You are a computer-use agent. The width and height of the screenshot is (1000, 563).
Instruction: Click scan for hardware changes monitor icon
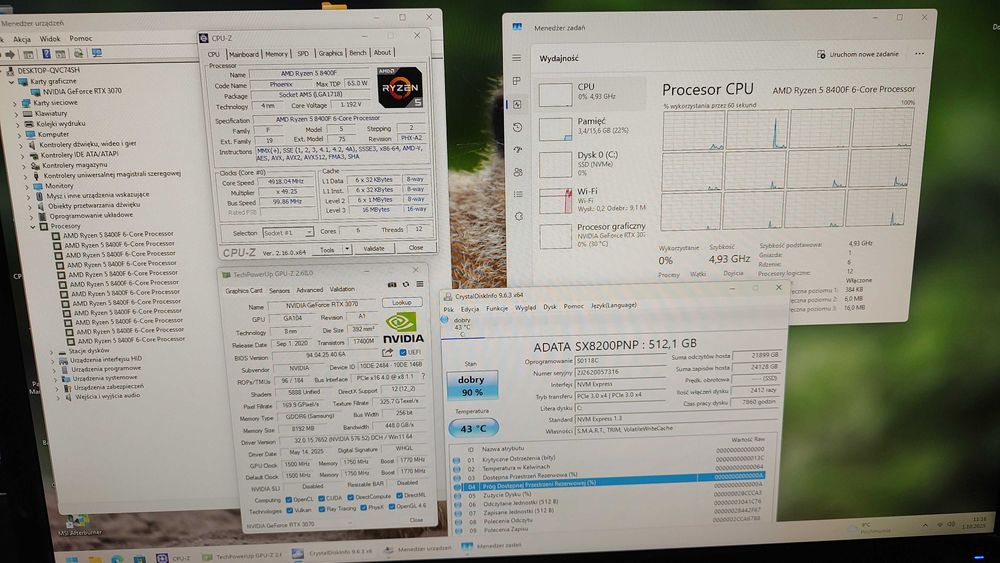coord(96,53)
